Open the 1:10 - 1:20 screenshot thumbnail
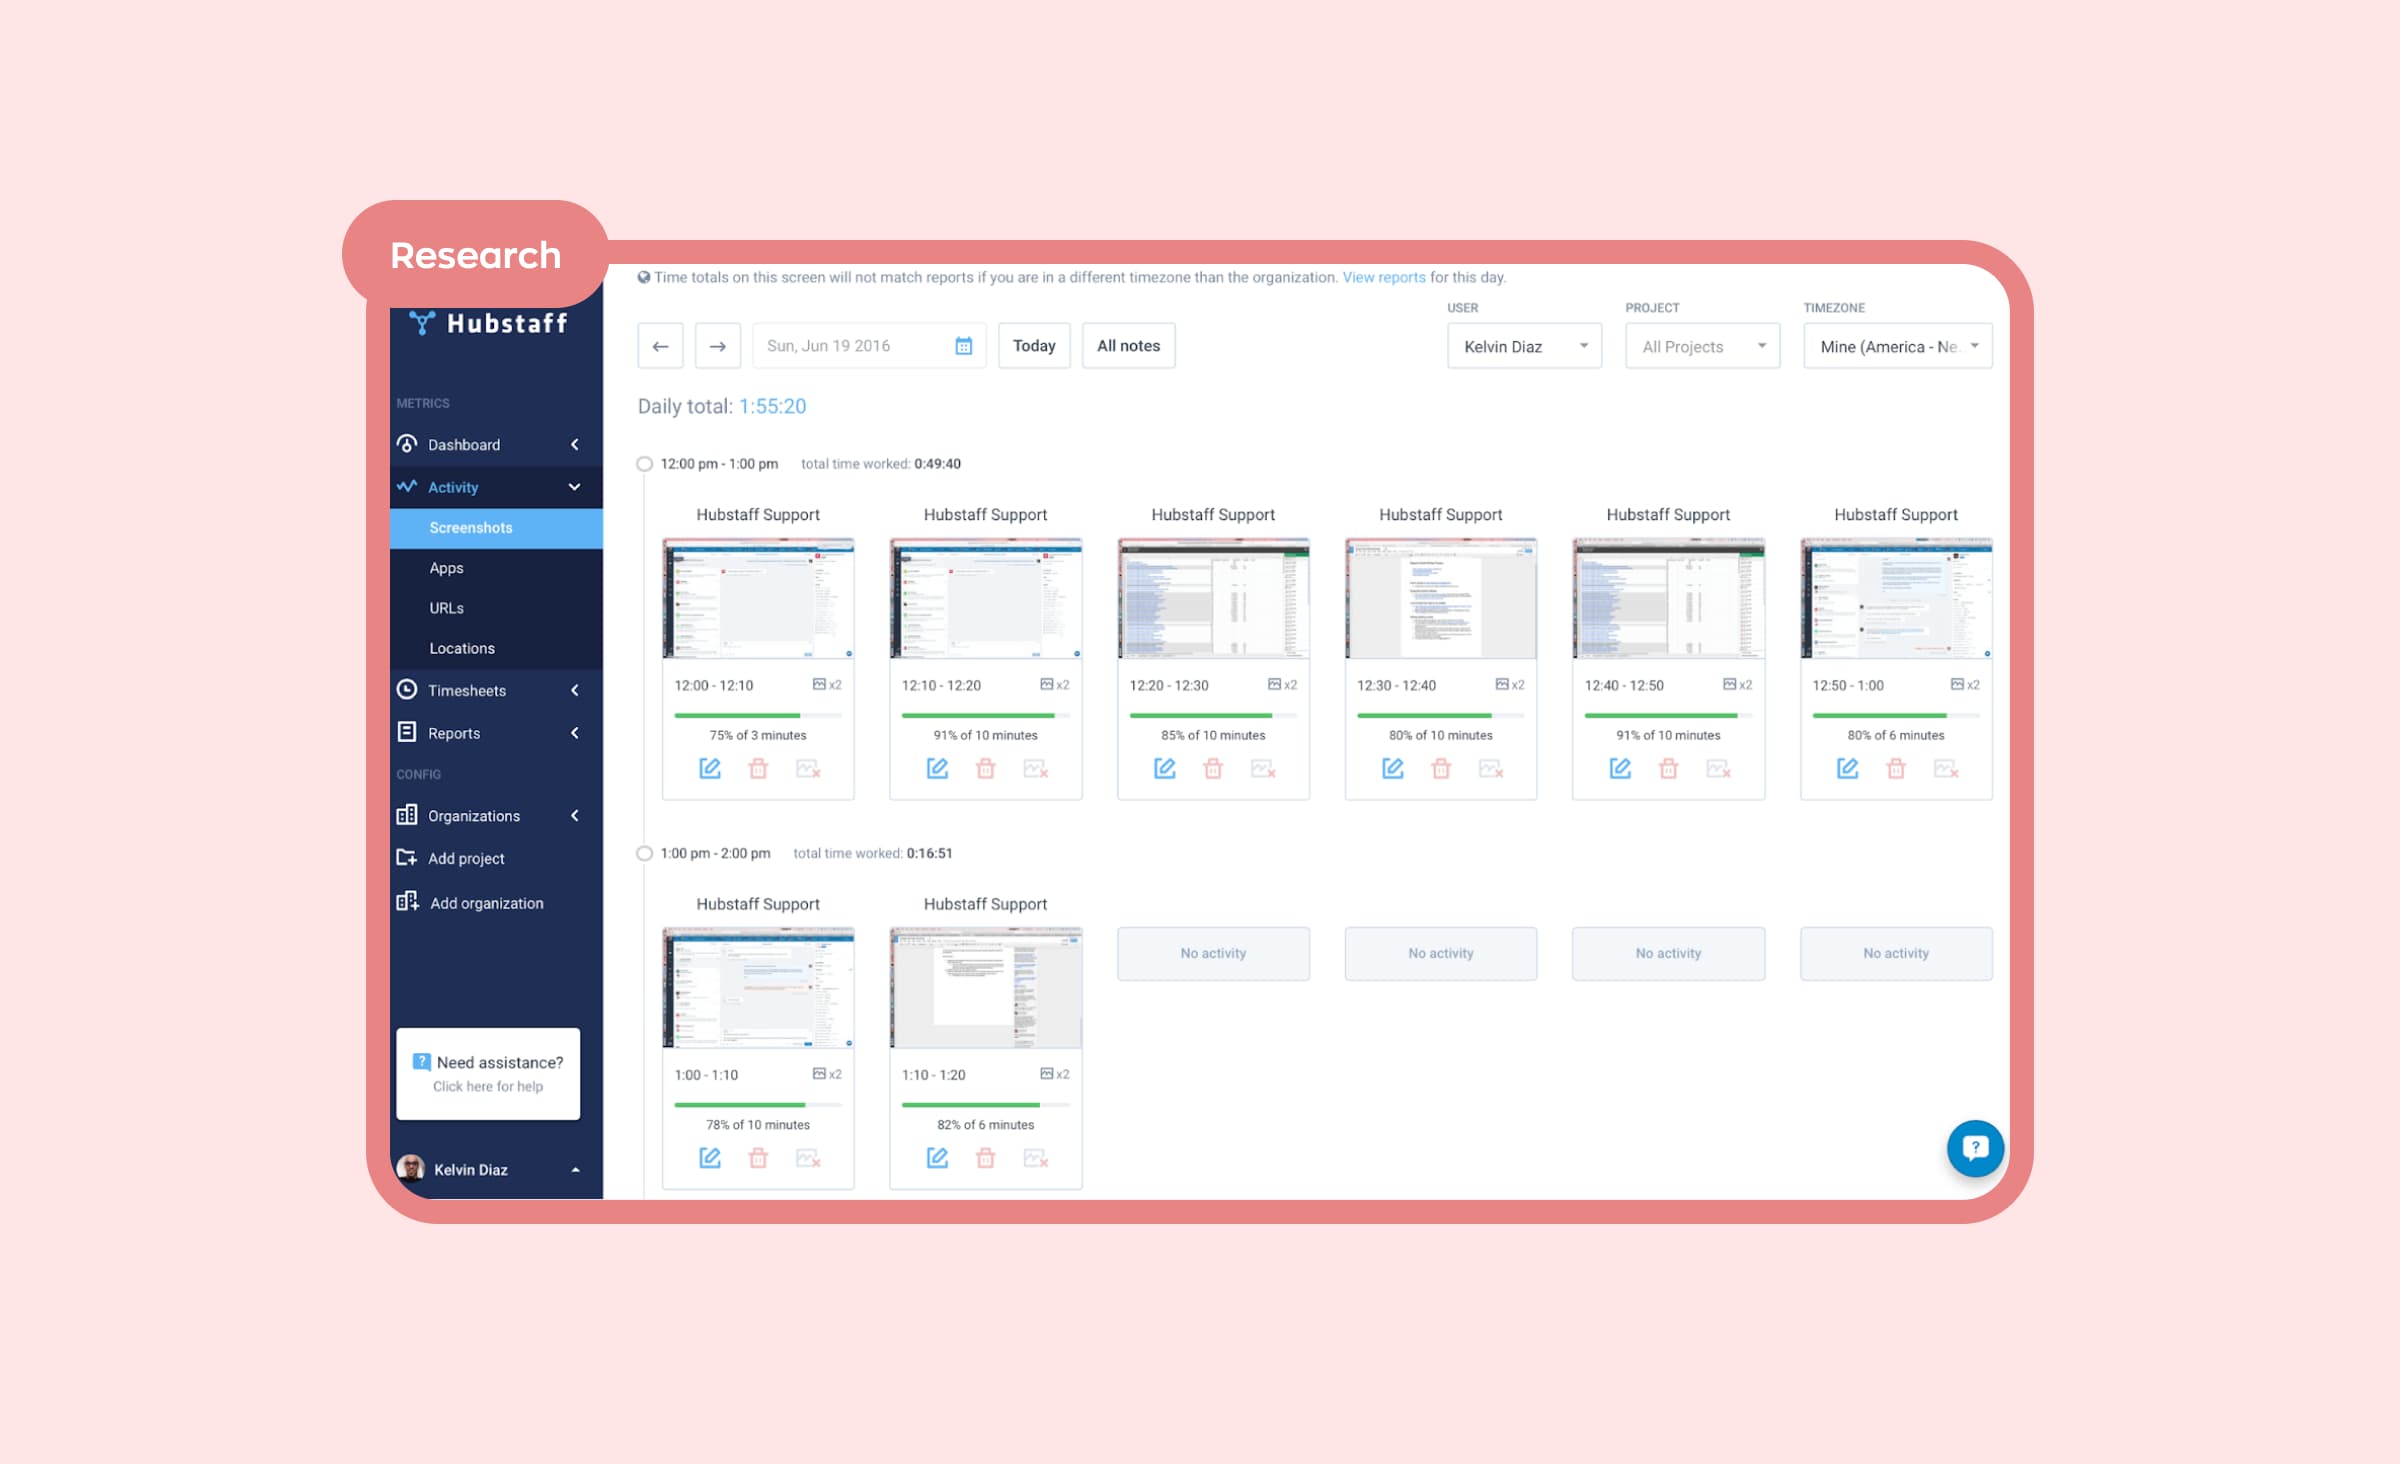Image resolution: width=2400 pixels, height=1464 pixels. point(986,987)
